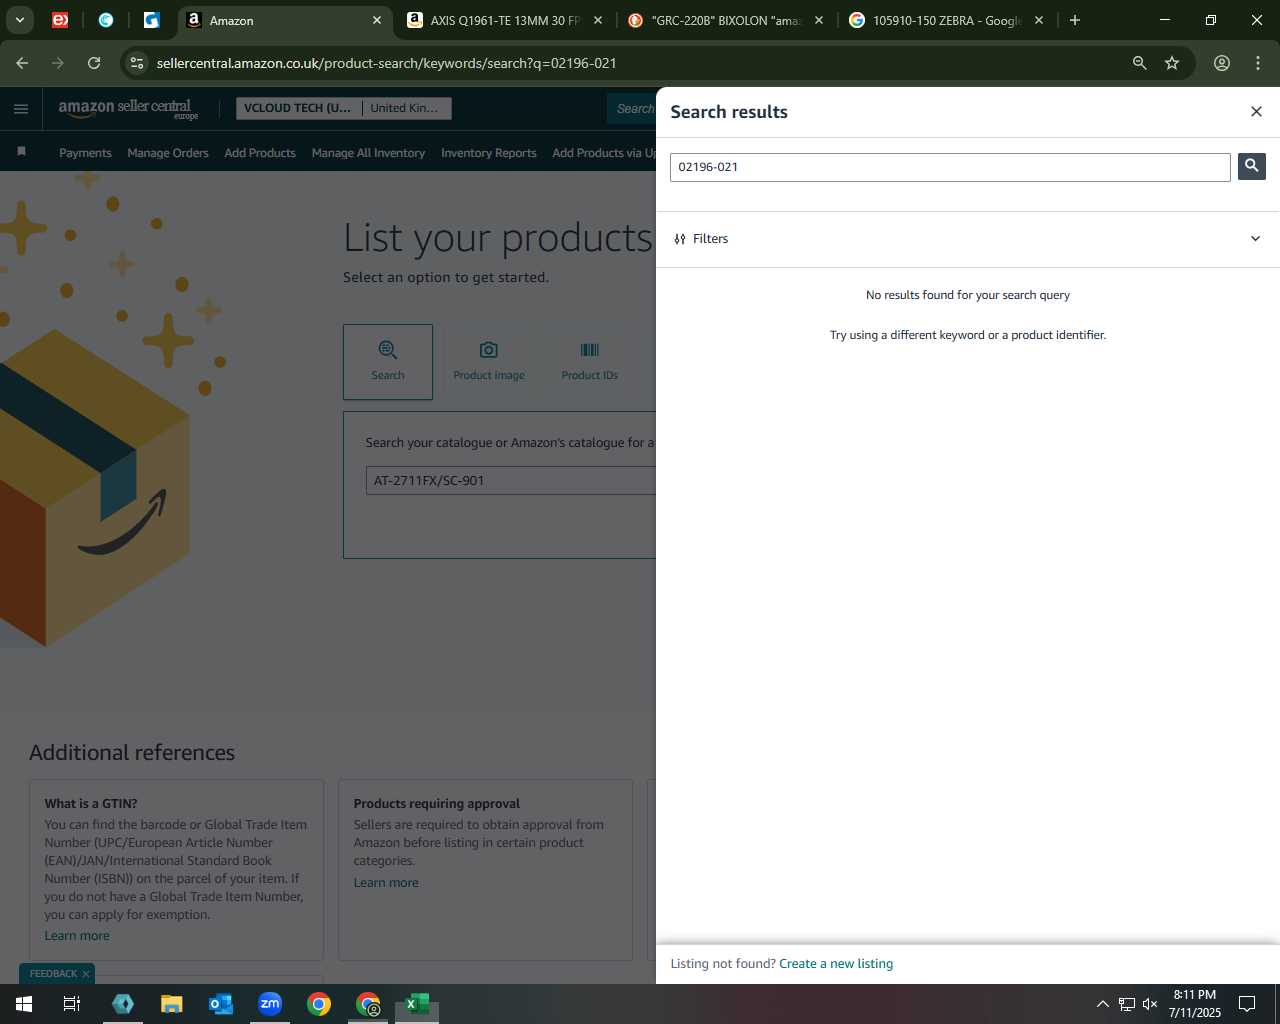The width and height of the screenshot is (1280, 1024).
Task: Open the VCLOUD TECH account switcher
Action: pyautogui.click(x=344, y=108)
